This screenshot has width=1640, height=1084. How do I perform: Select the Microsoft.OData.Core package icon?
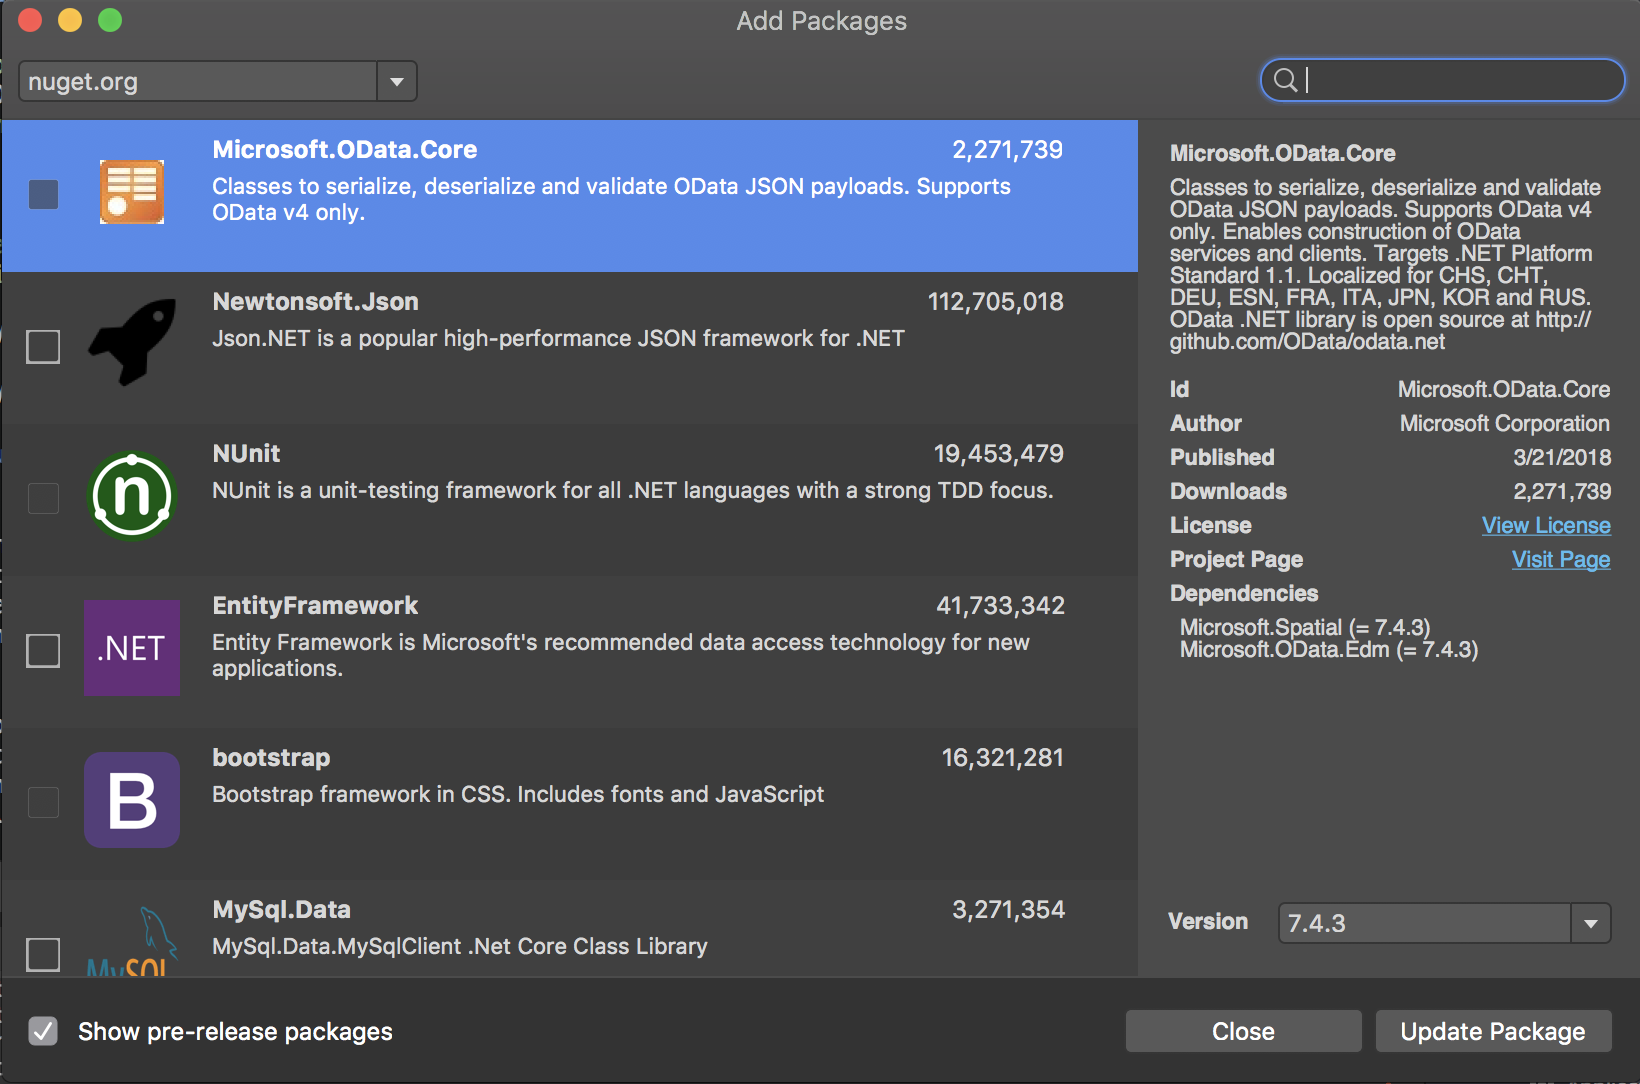[x=131, y=191]
